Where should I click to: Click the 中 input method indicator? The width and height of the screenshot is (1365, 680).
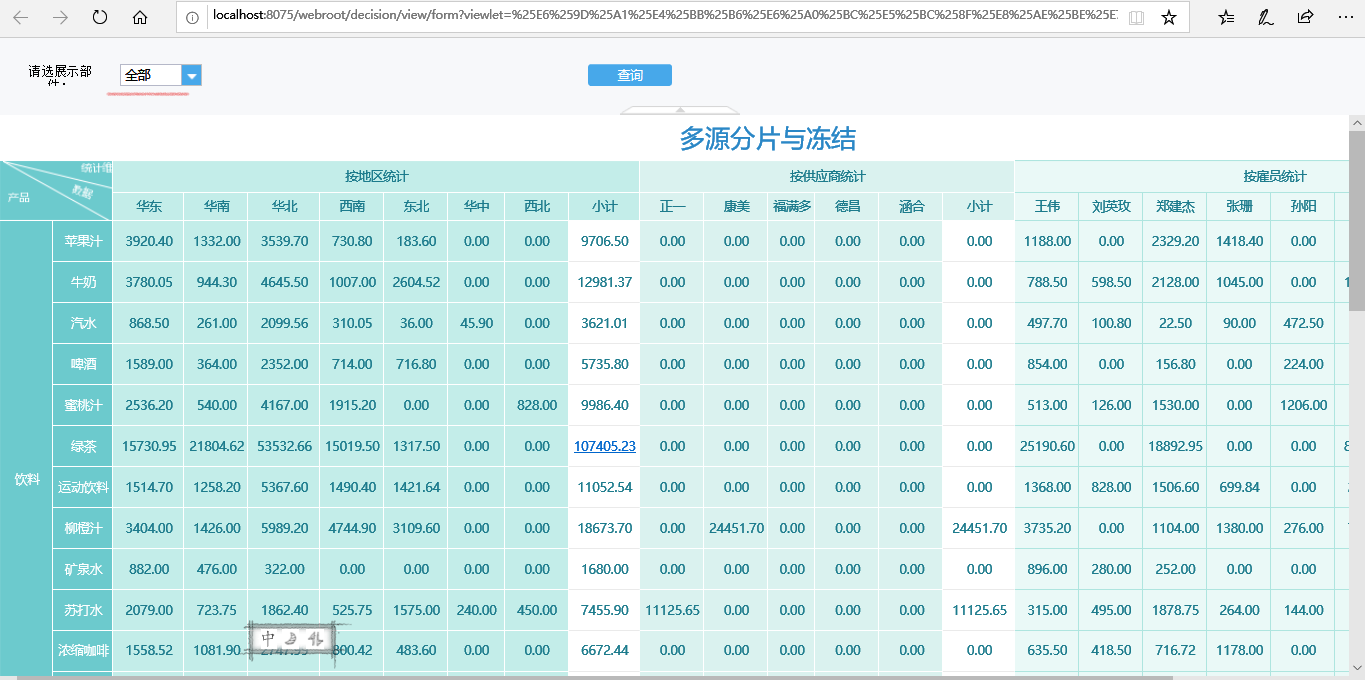[x=269, y=638]
